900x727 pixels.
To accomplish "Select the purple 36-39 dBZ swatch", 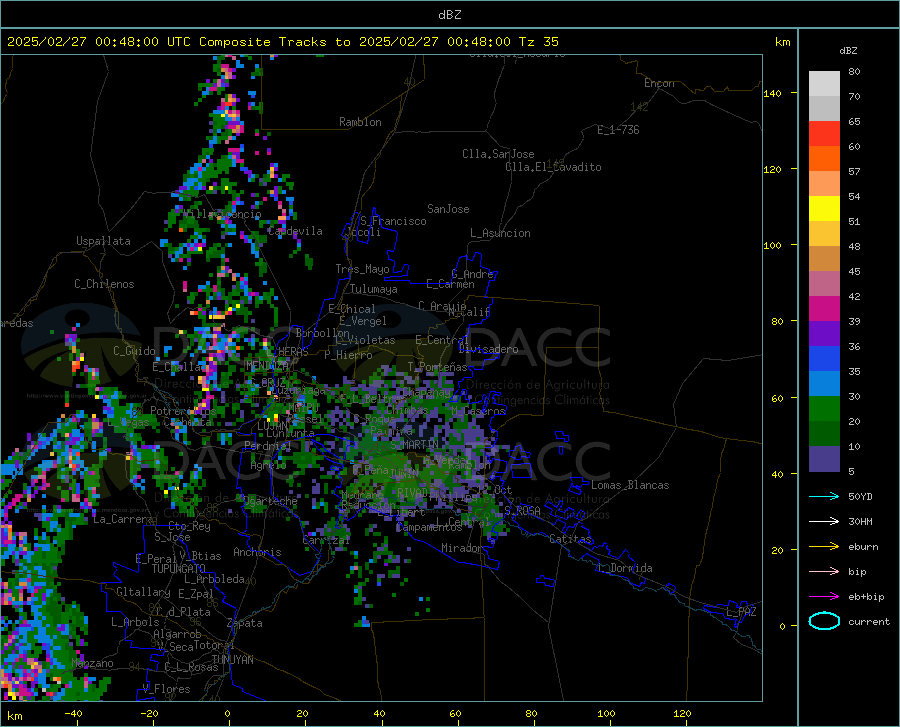I will (x=824, y=334).
